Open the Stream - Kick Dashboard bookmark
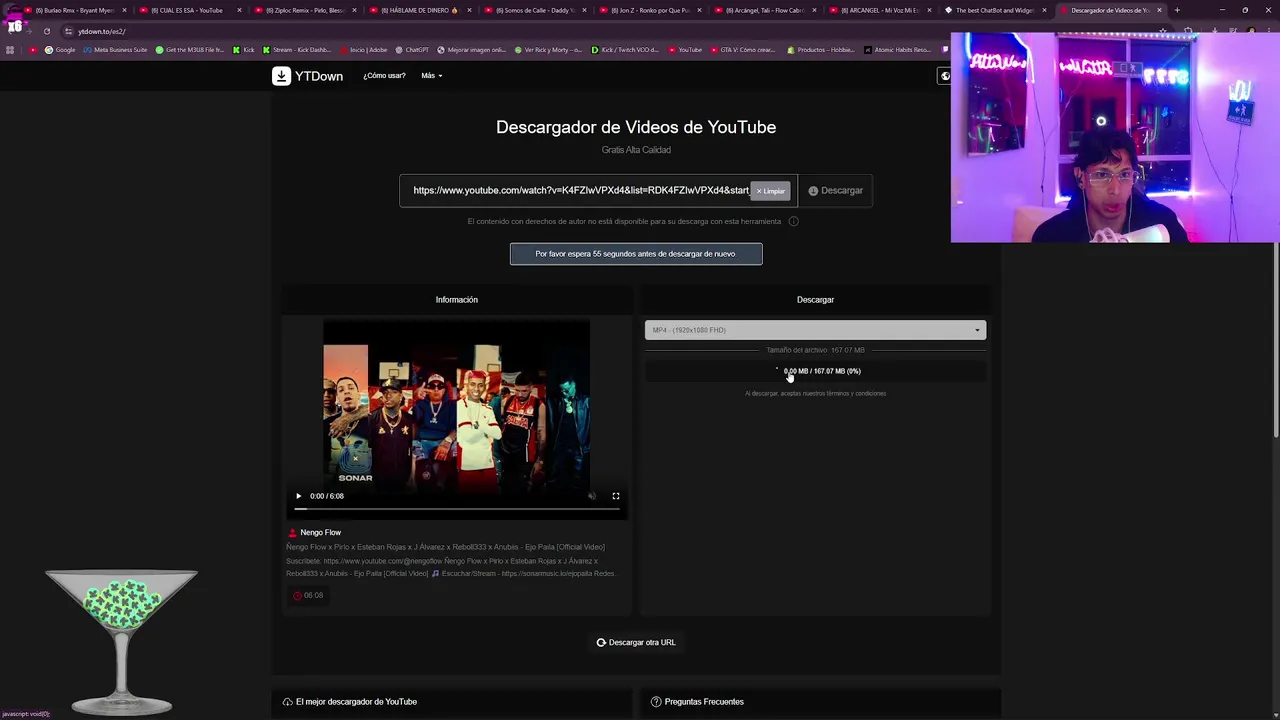The width and height of the screenshot is (1280, 720). 297,50
